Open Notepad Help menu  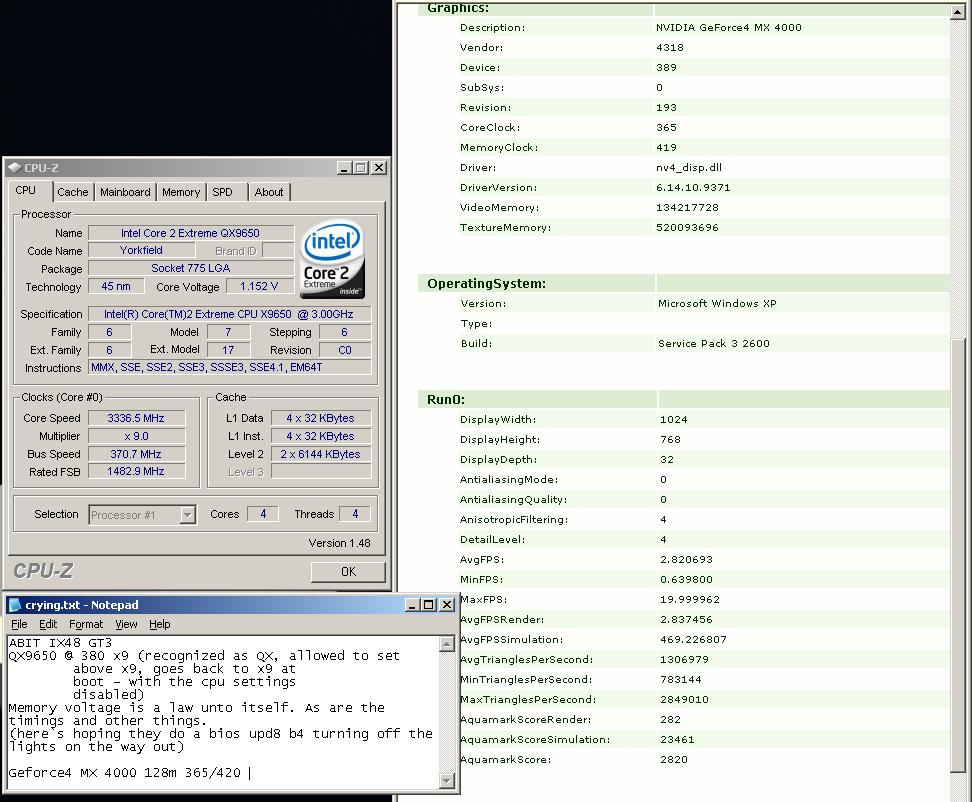160,624
